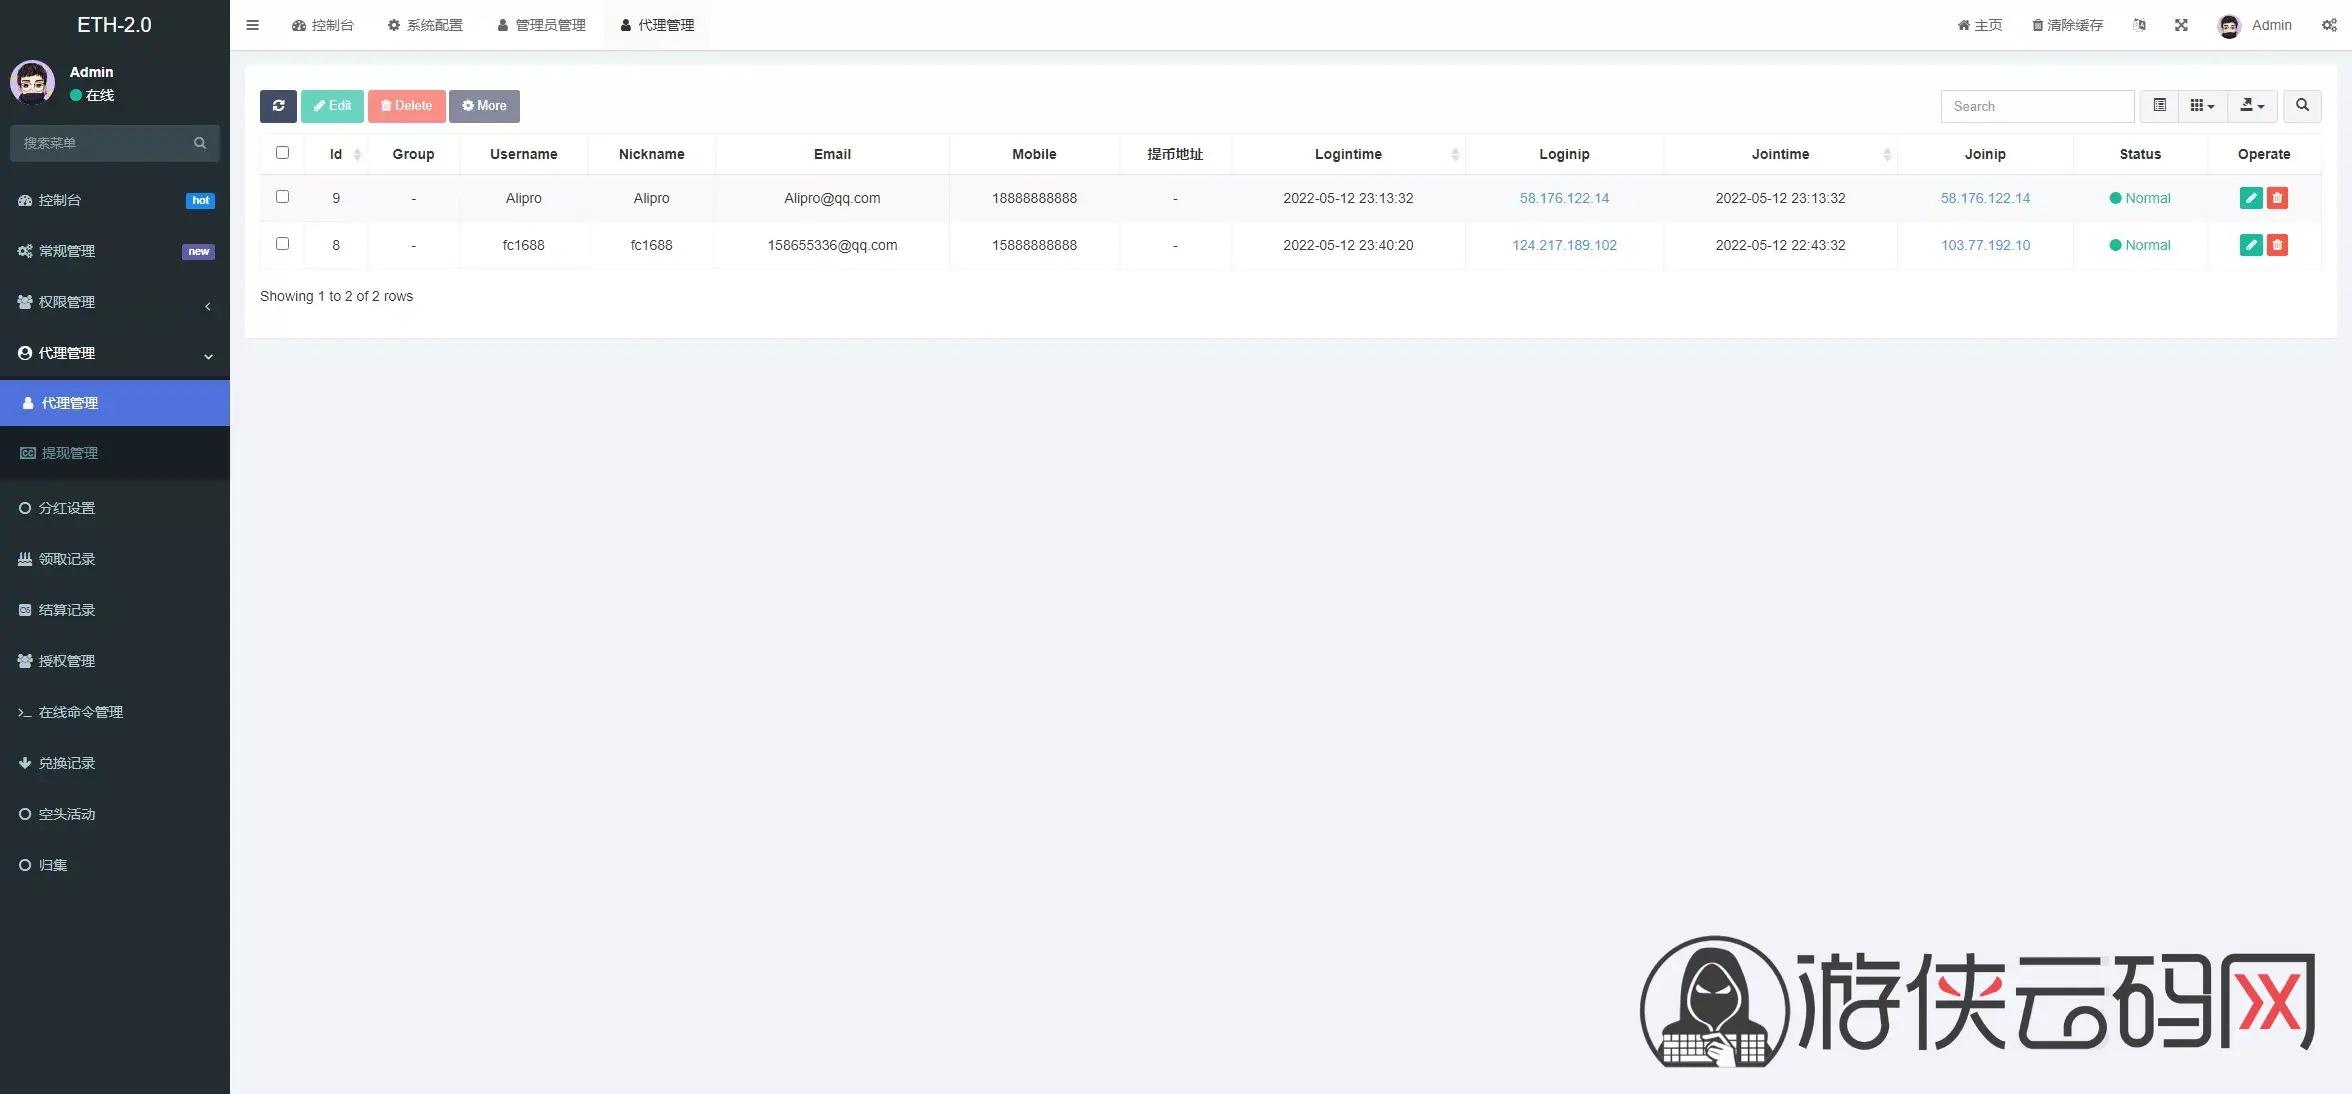Toggle table card view icon
Screen dimensions: 2352x1094
click(x=2159, y=106)
